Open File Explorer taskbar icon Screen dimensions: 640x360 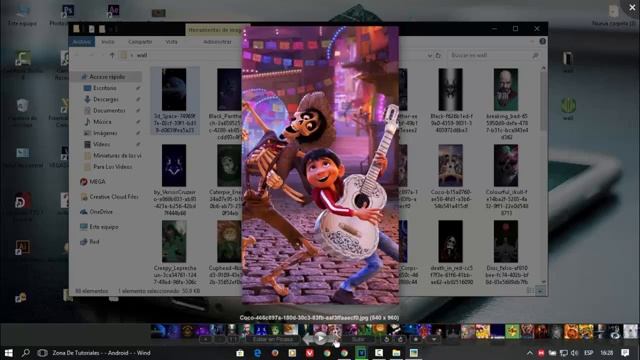tap(396, 353)
